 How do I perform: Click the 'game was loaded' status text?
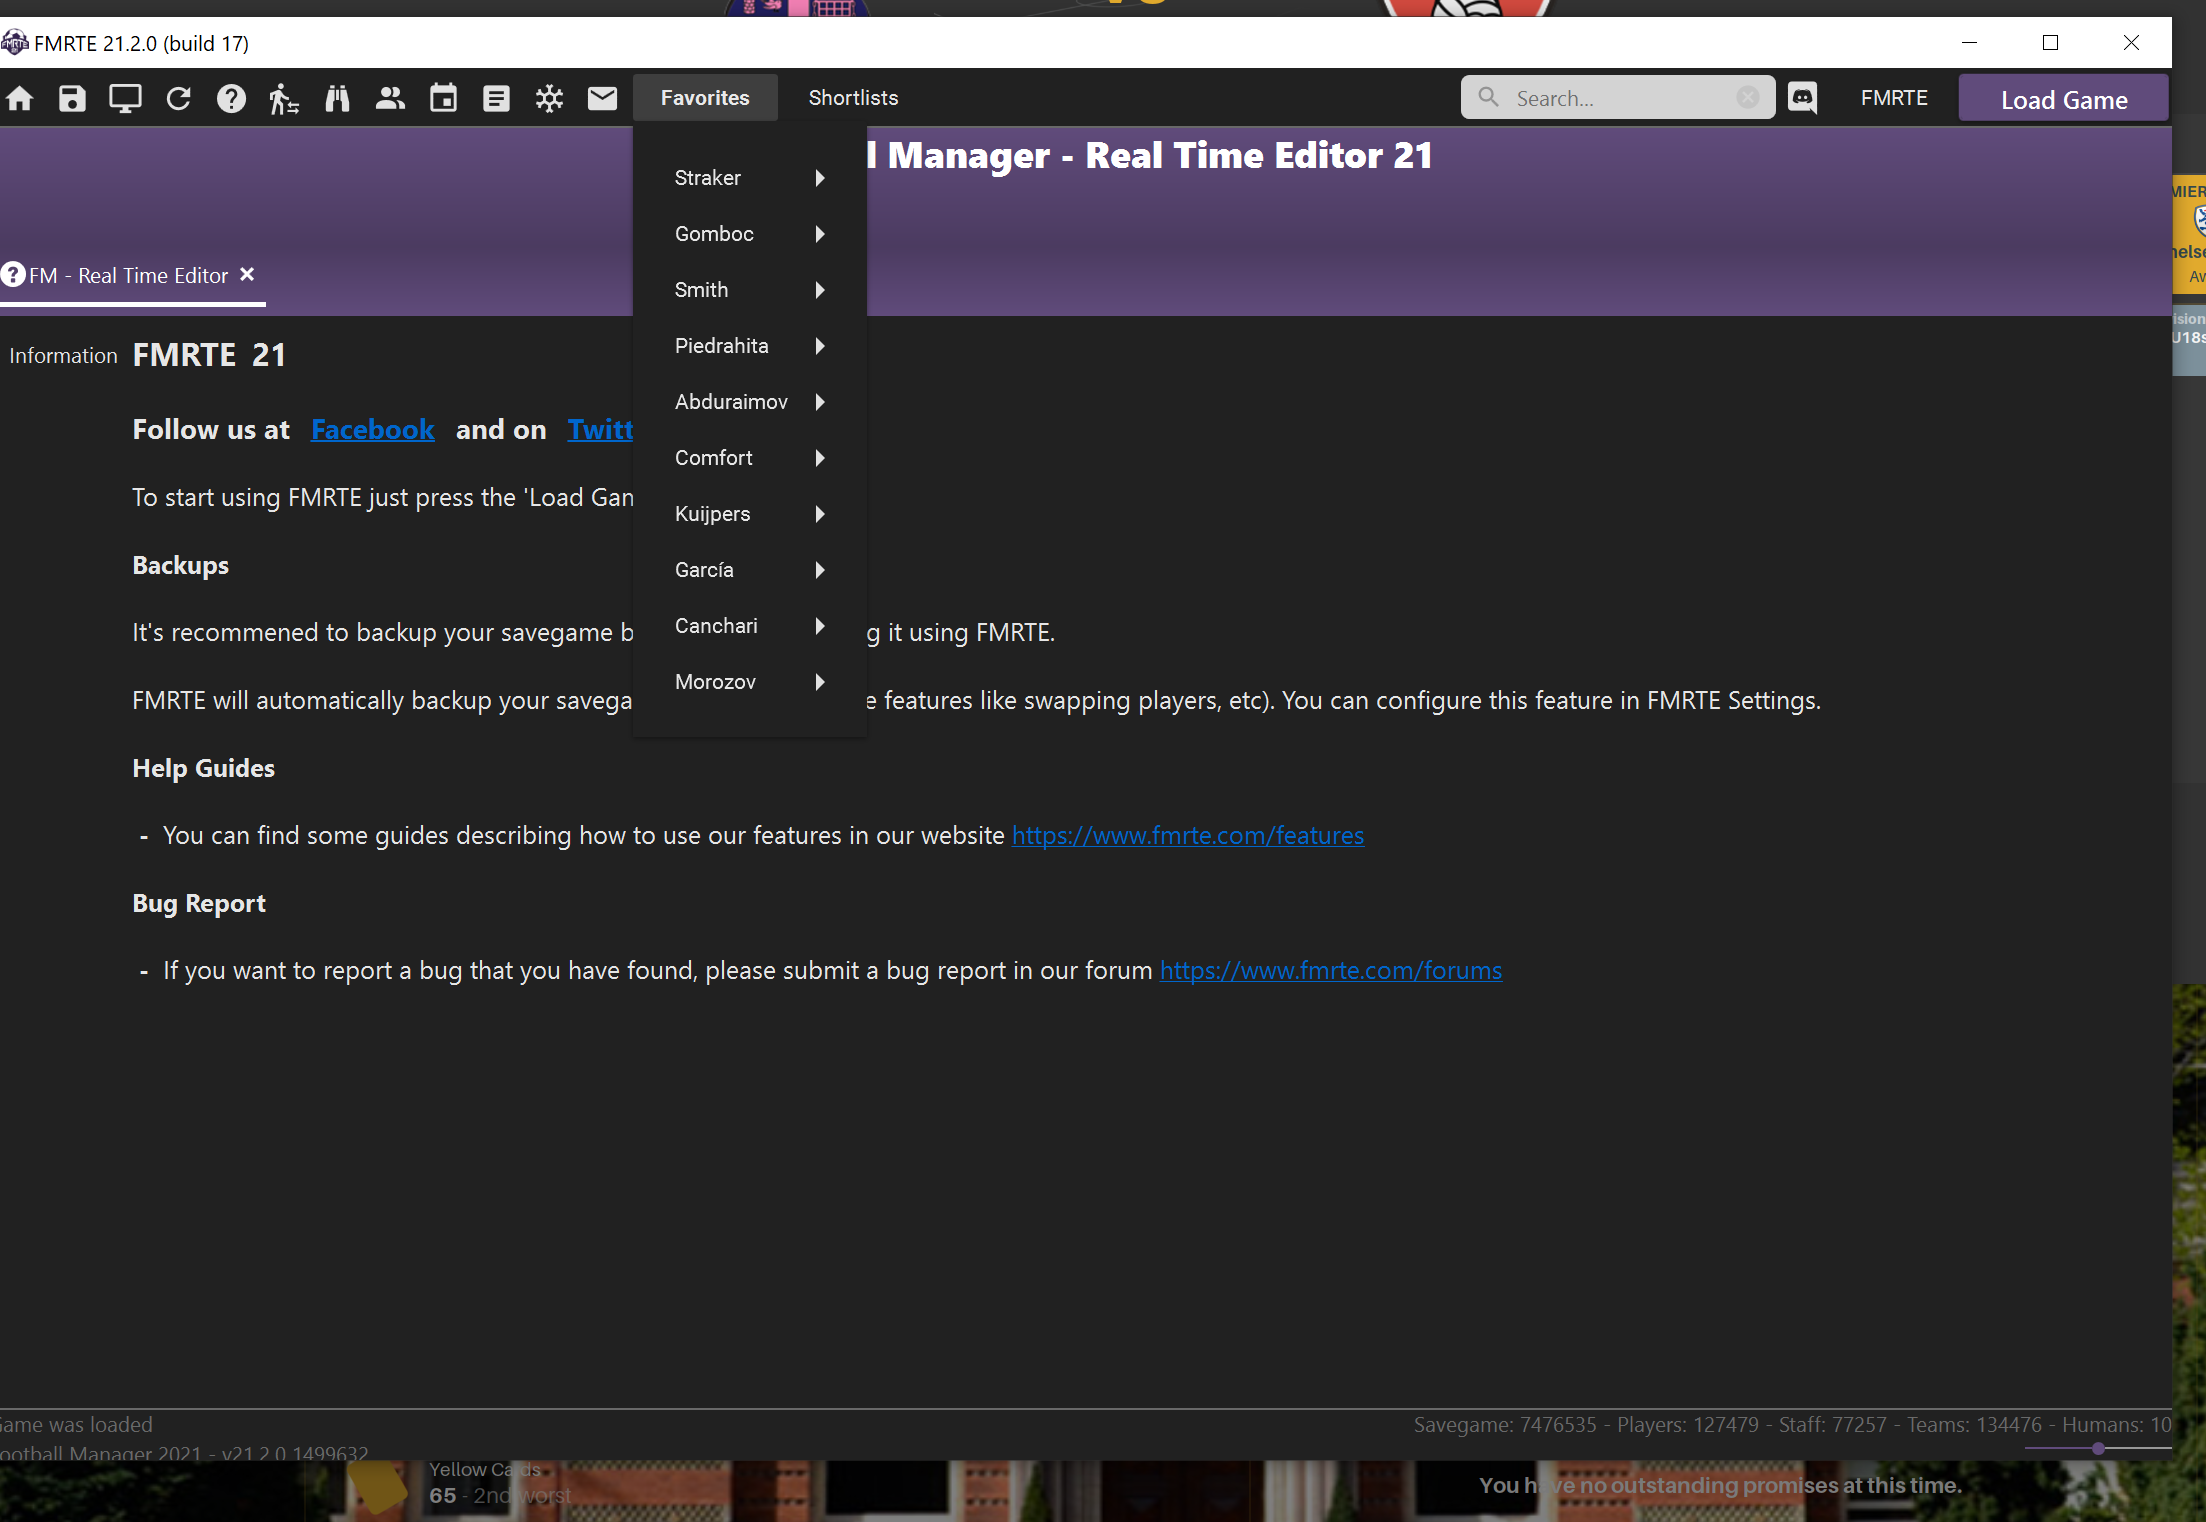(x=76, y=1424)
